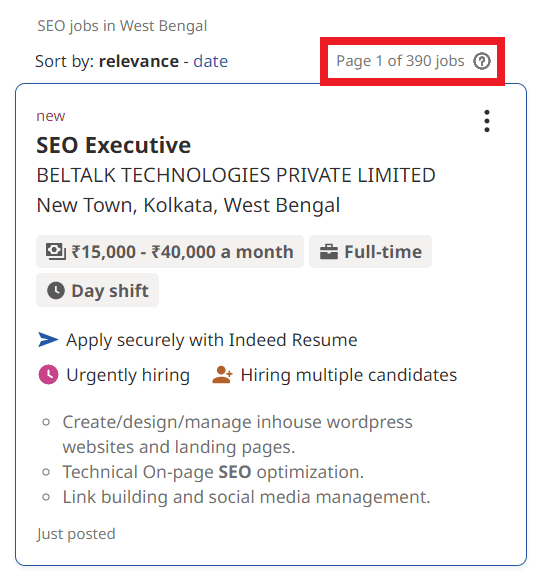The width and height of the screenshot is (546, 575).
Task: Open the three-dot job options menu
Action: (486, 121)
